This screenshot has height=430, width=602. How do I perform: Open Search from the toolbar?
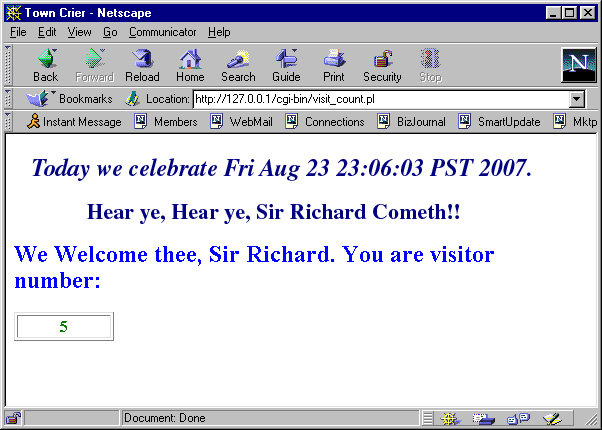point(238,65)
